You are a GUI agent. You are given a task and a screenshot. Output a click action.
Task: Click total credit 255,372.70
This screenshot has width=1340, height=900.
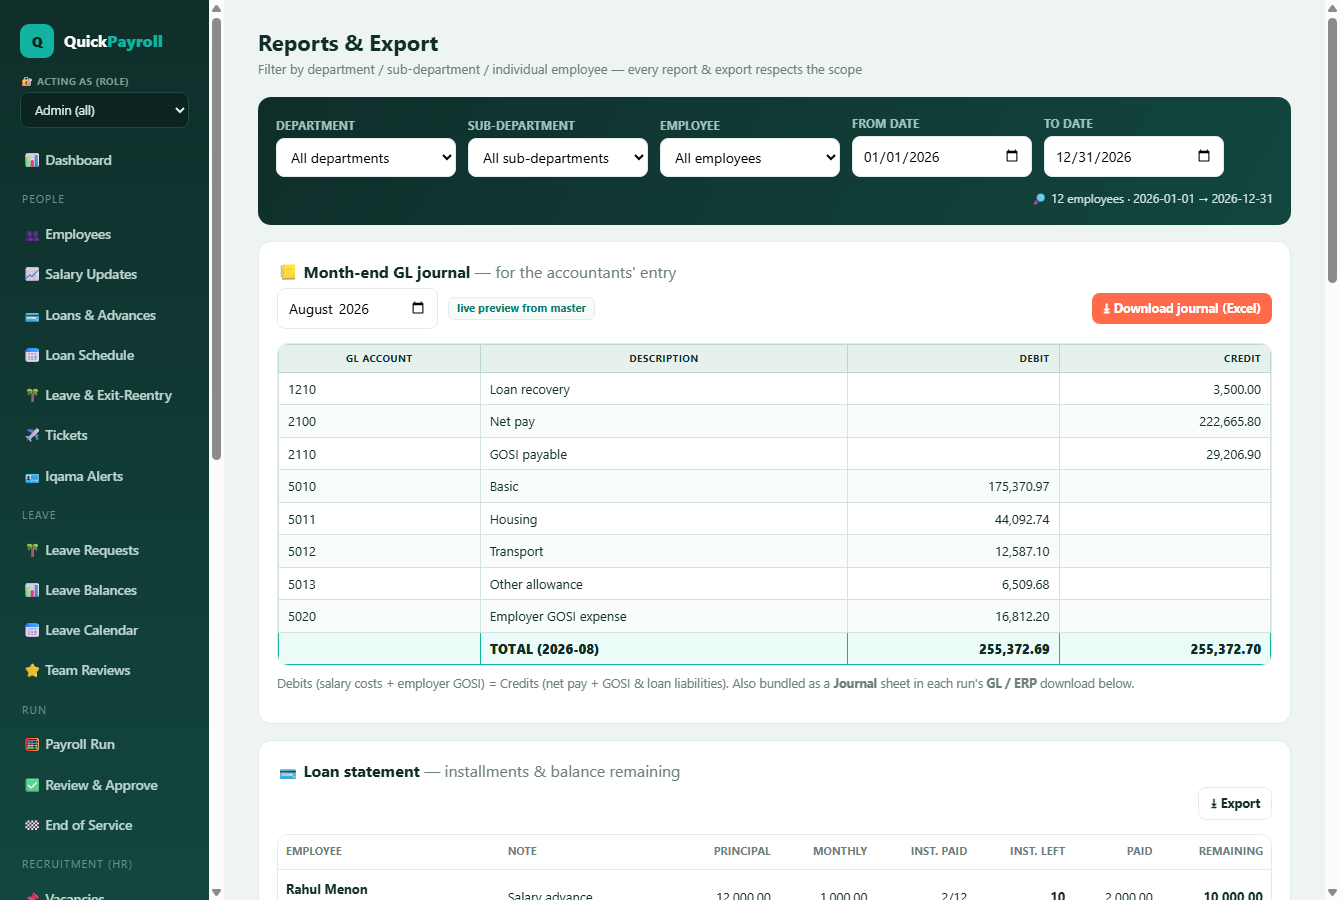(x=1226, y=649)
